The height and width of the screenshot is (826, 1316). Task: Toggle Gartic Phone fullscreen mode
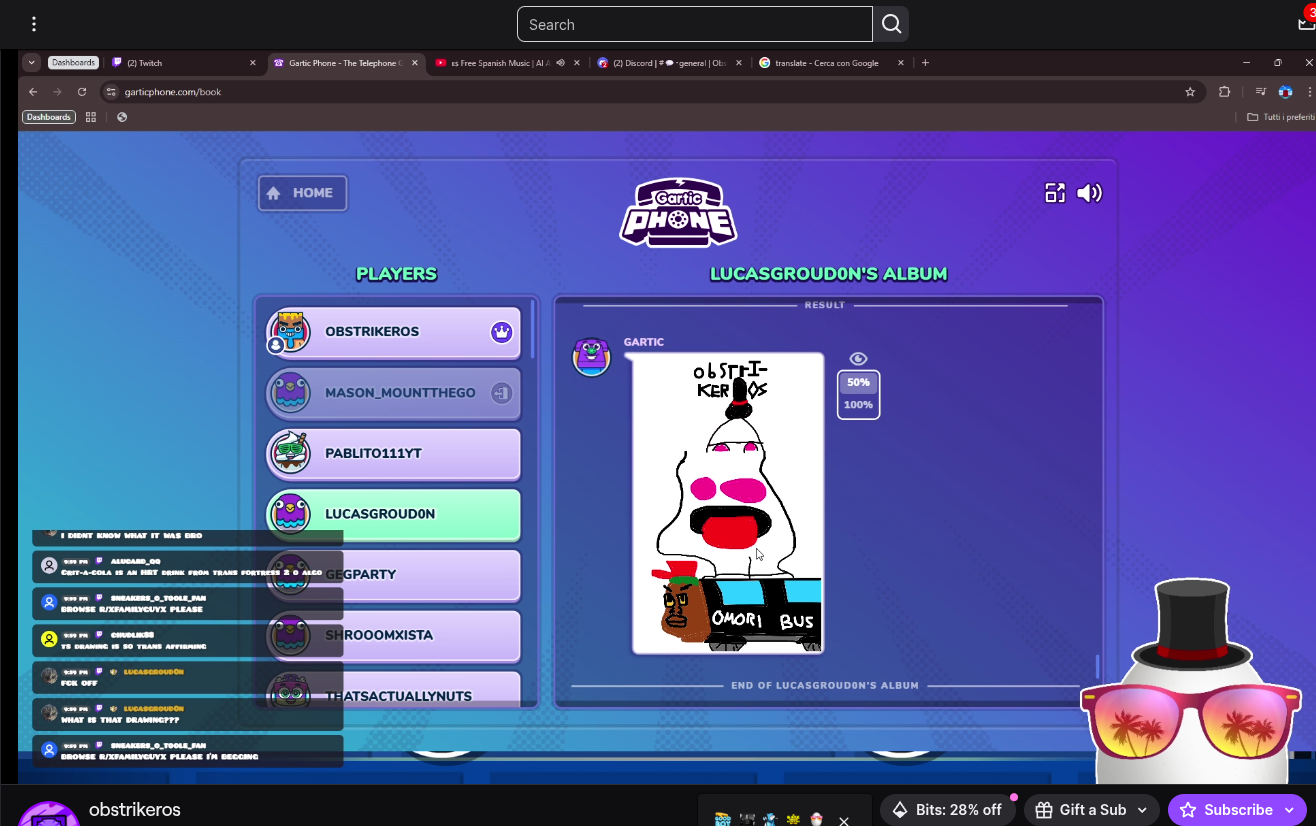pos(1055,193)
